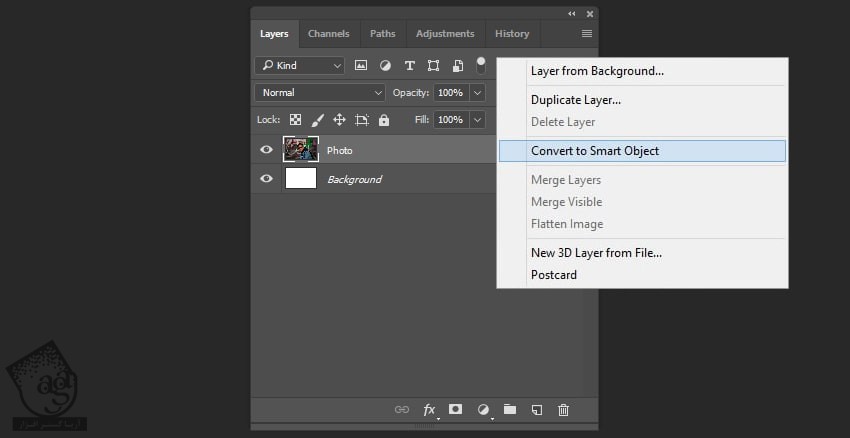Open the History tab
Screen dimensions: 850x438
click(512, 33)
